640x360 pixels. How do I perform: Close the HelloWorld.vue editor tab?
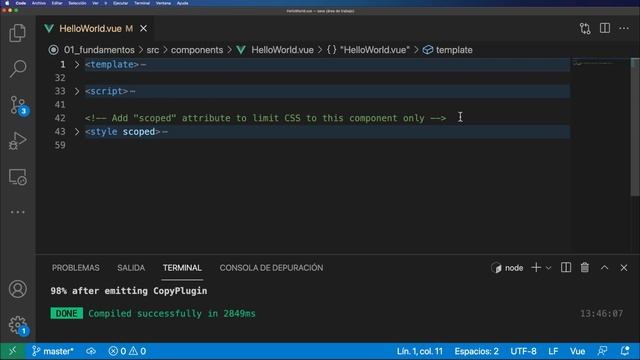[x=143, y=29]
